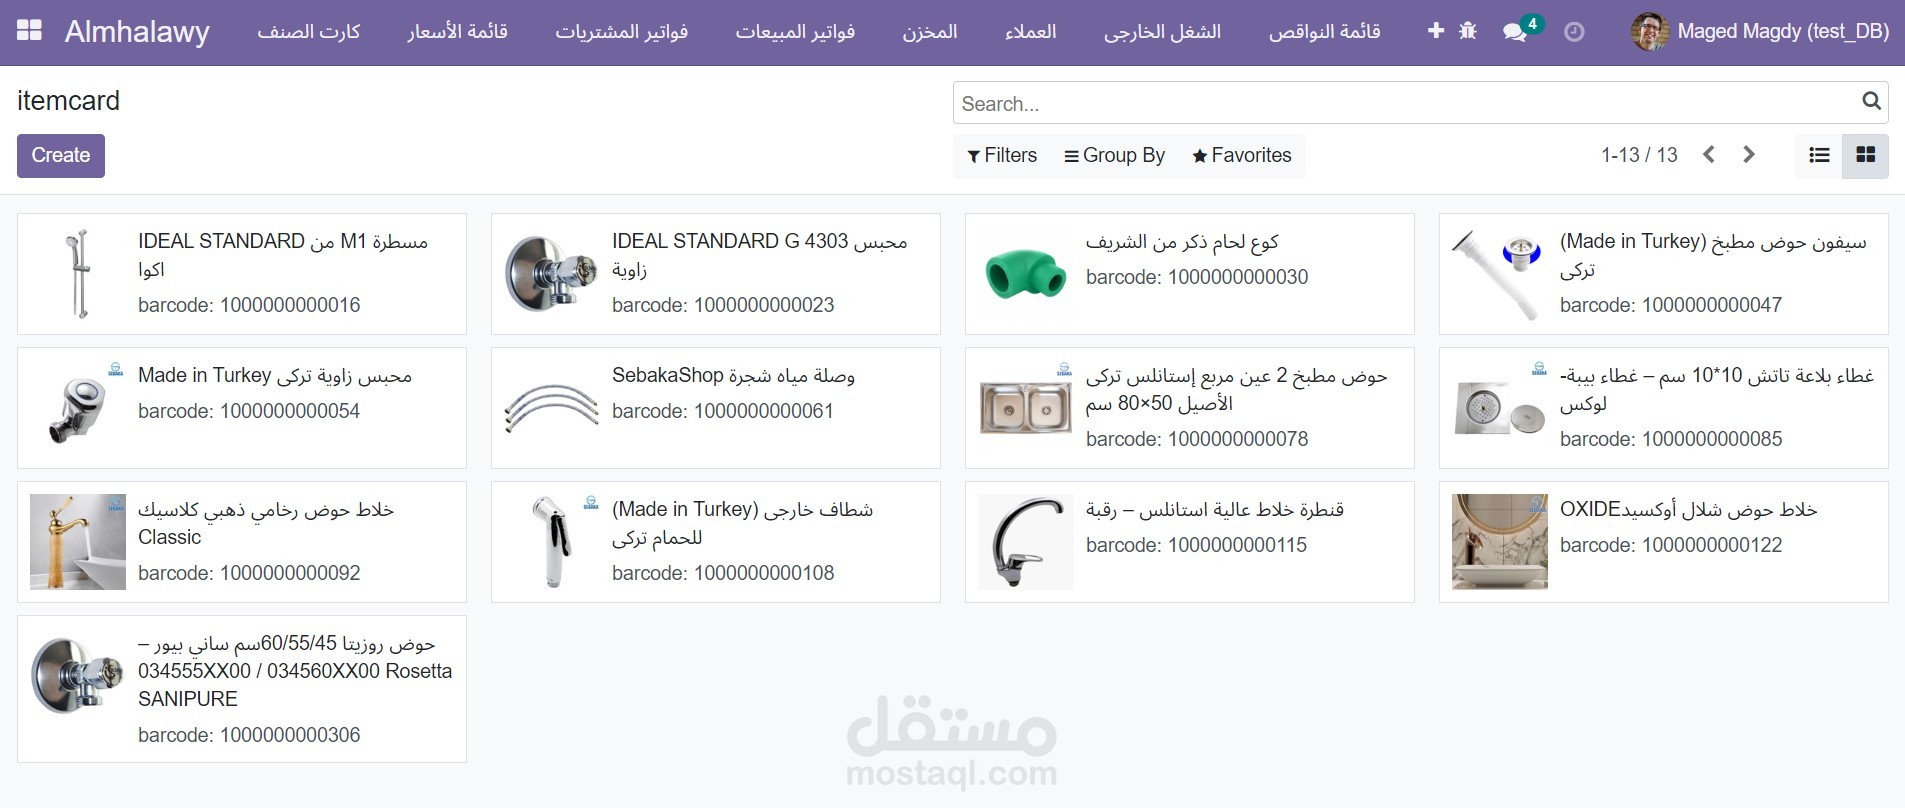Expand the Filters dropdown
The width and height of the screenshot is (1905, 808).
pos(1002,156)
